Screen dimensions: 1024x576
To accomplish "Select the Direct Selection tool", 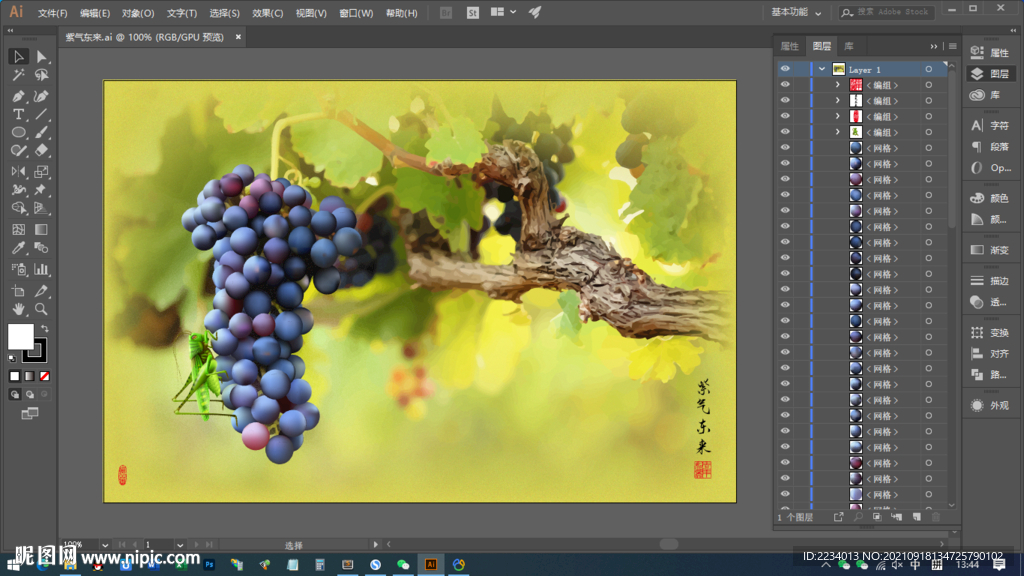I will pos(41,57).
